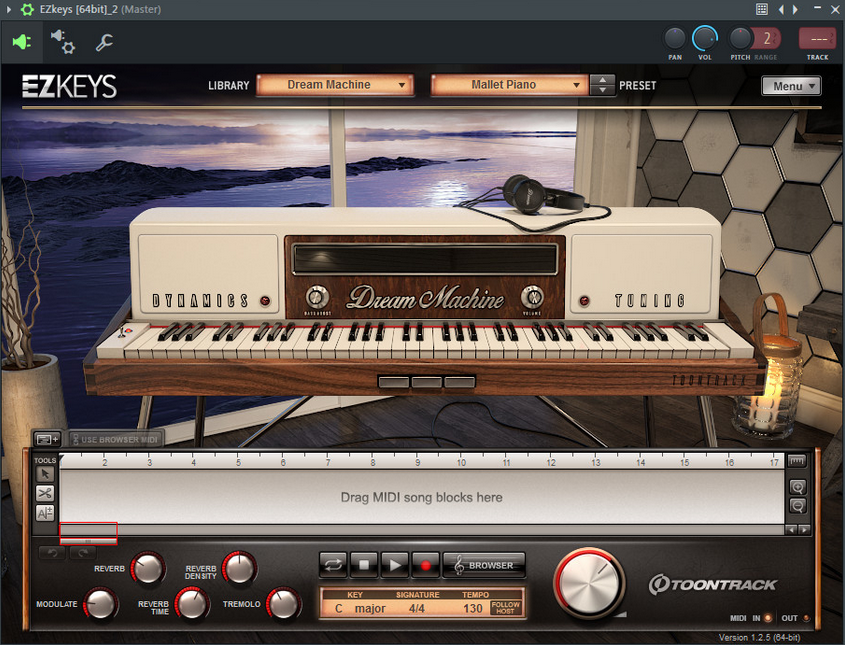Click the MIDI OUT indicator light
845x645 pixels.
coord(806,618)
